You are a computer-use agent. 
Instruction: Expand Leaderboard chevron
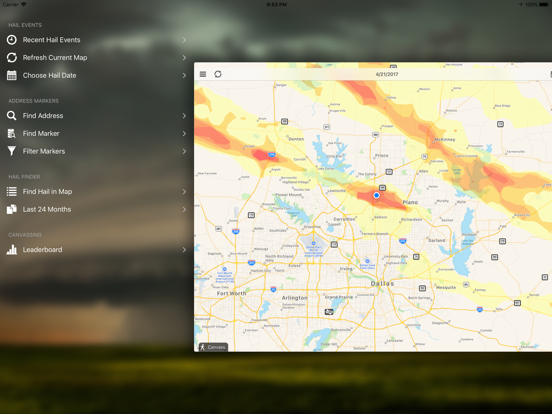click(184, 250)
